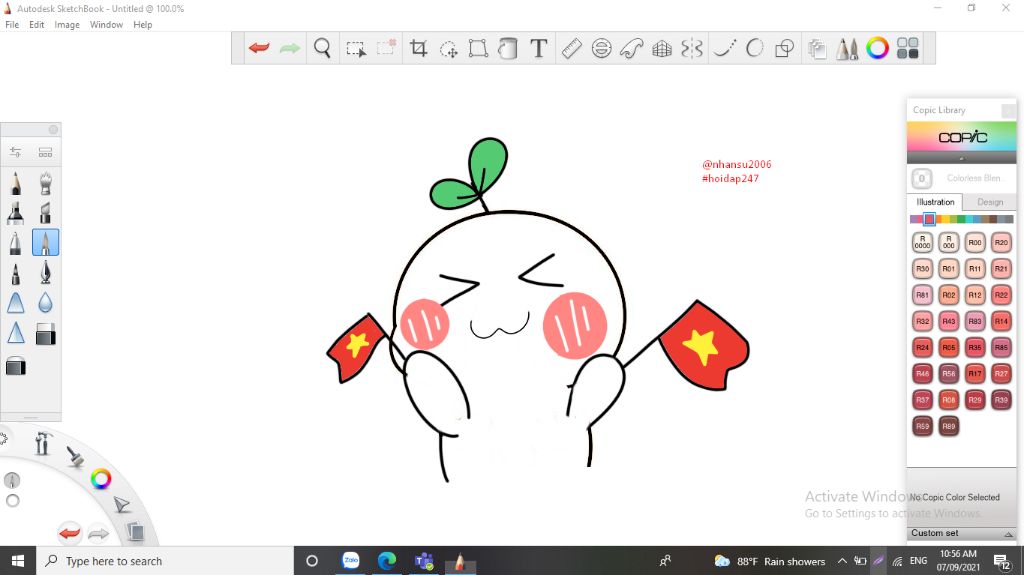
Task: Switch to the Design tab
Action: pos(990,202)
